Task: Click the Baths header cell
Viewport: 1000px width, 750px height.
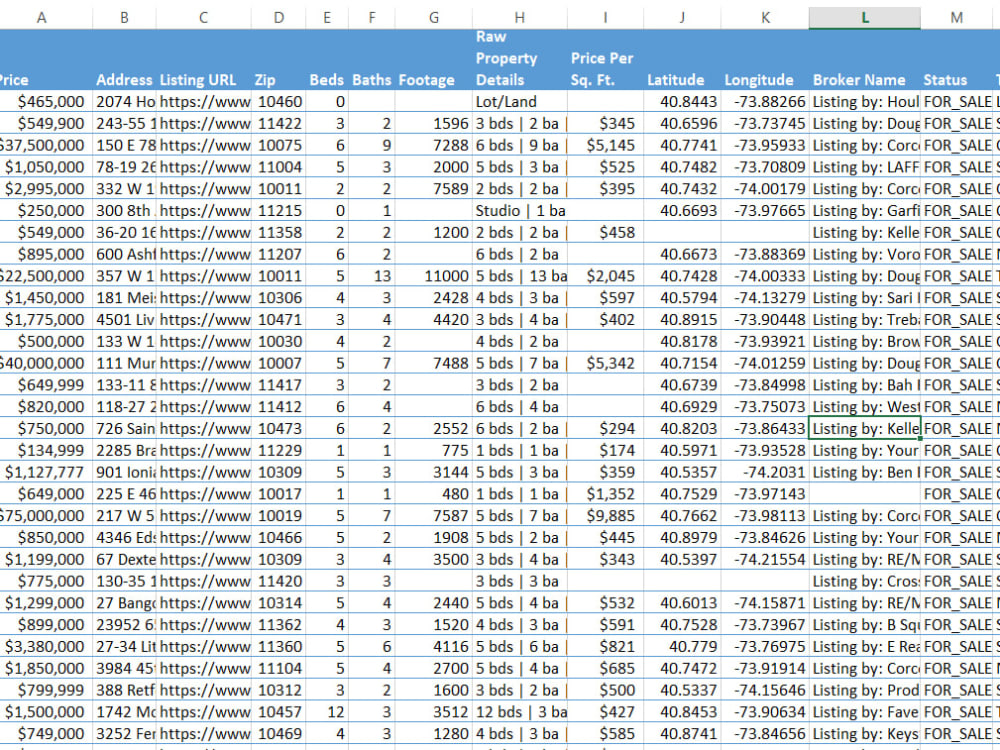Action: coord(372,60)
